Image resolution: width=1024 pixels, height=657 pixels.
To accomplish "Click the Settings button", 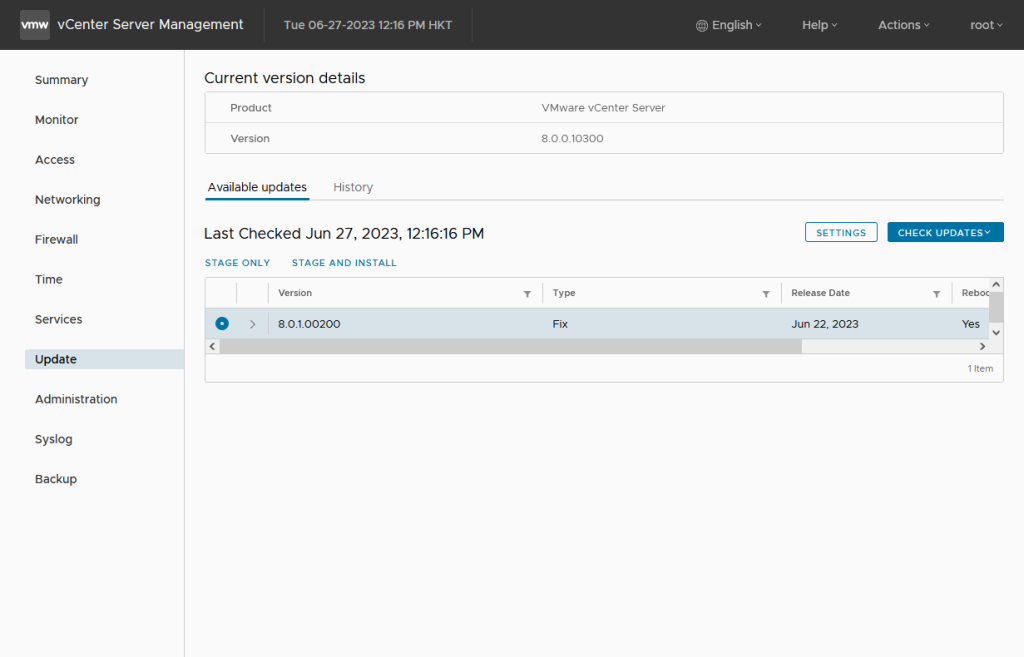I will [x=841, y=232].
